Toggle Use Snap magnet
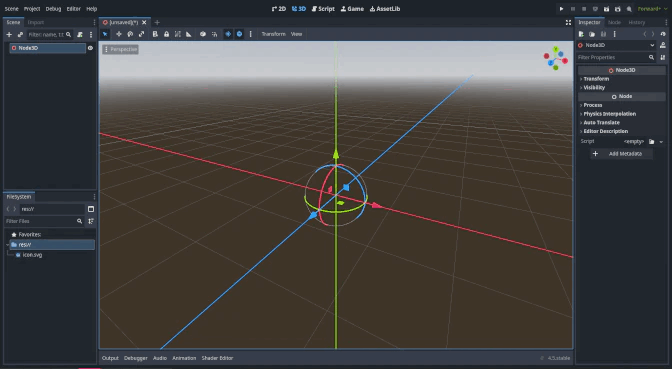 214,34
